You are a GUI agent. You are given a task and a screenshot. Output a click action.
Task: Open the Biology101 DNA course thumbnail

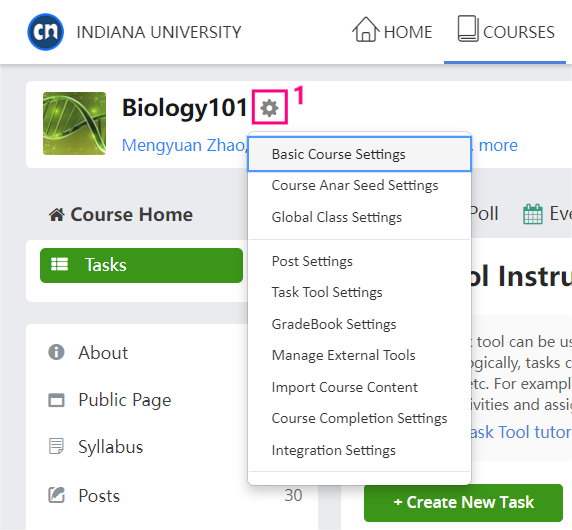(74, 123)
